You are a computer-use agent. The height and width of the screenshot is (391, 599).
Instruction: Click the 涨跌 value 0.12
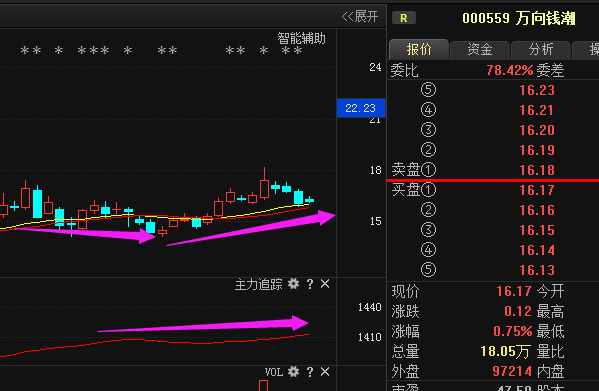pyautogui.click(x=518, y=311)
